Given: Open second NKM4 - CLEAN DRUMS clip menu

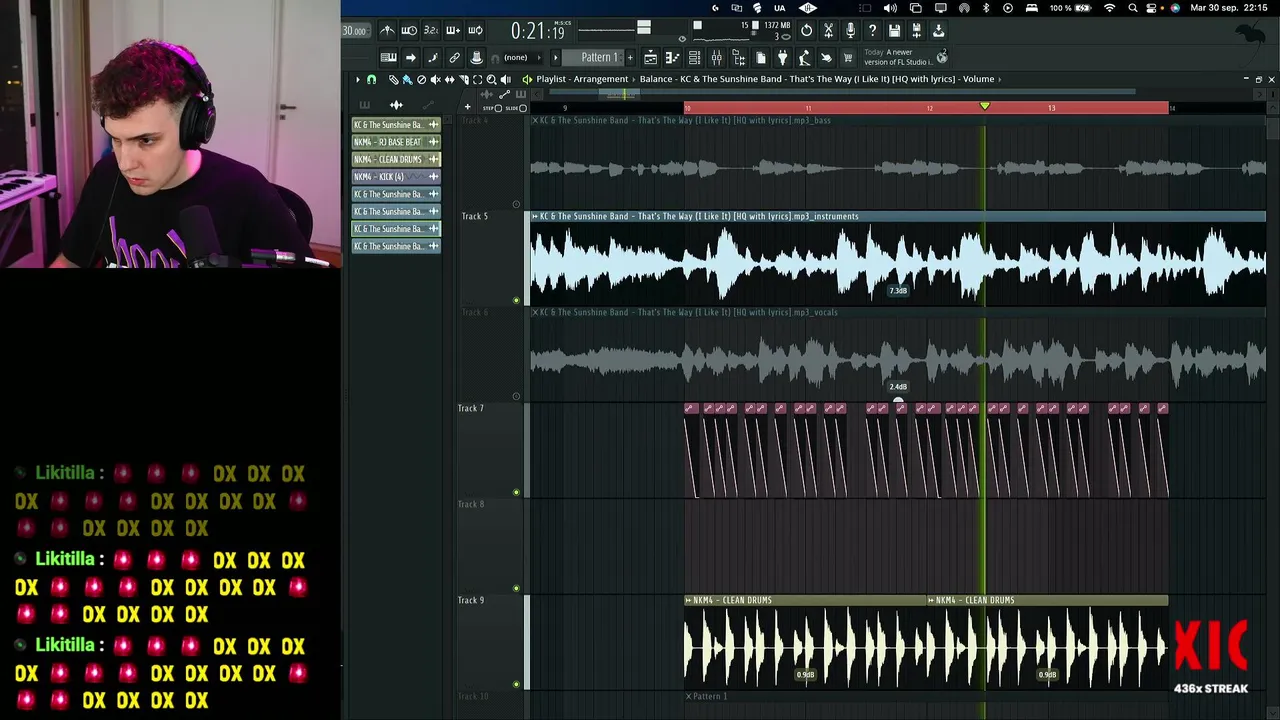Looking at the screenshot, I should (932, 600).
